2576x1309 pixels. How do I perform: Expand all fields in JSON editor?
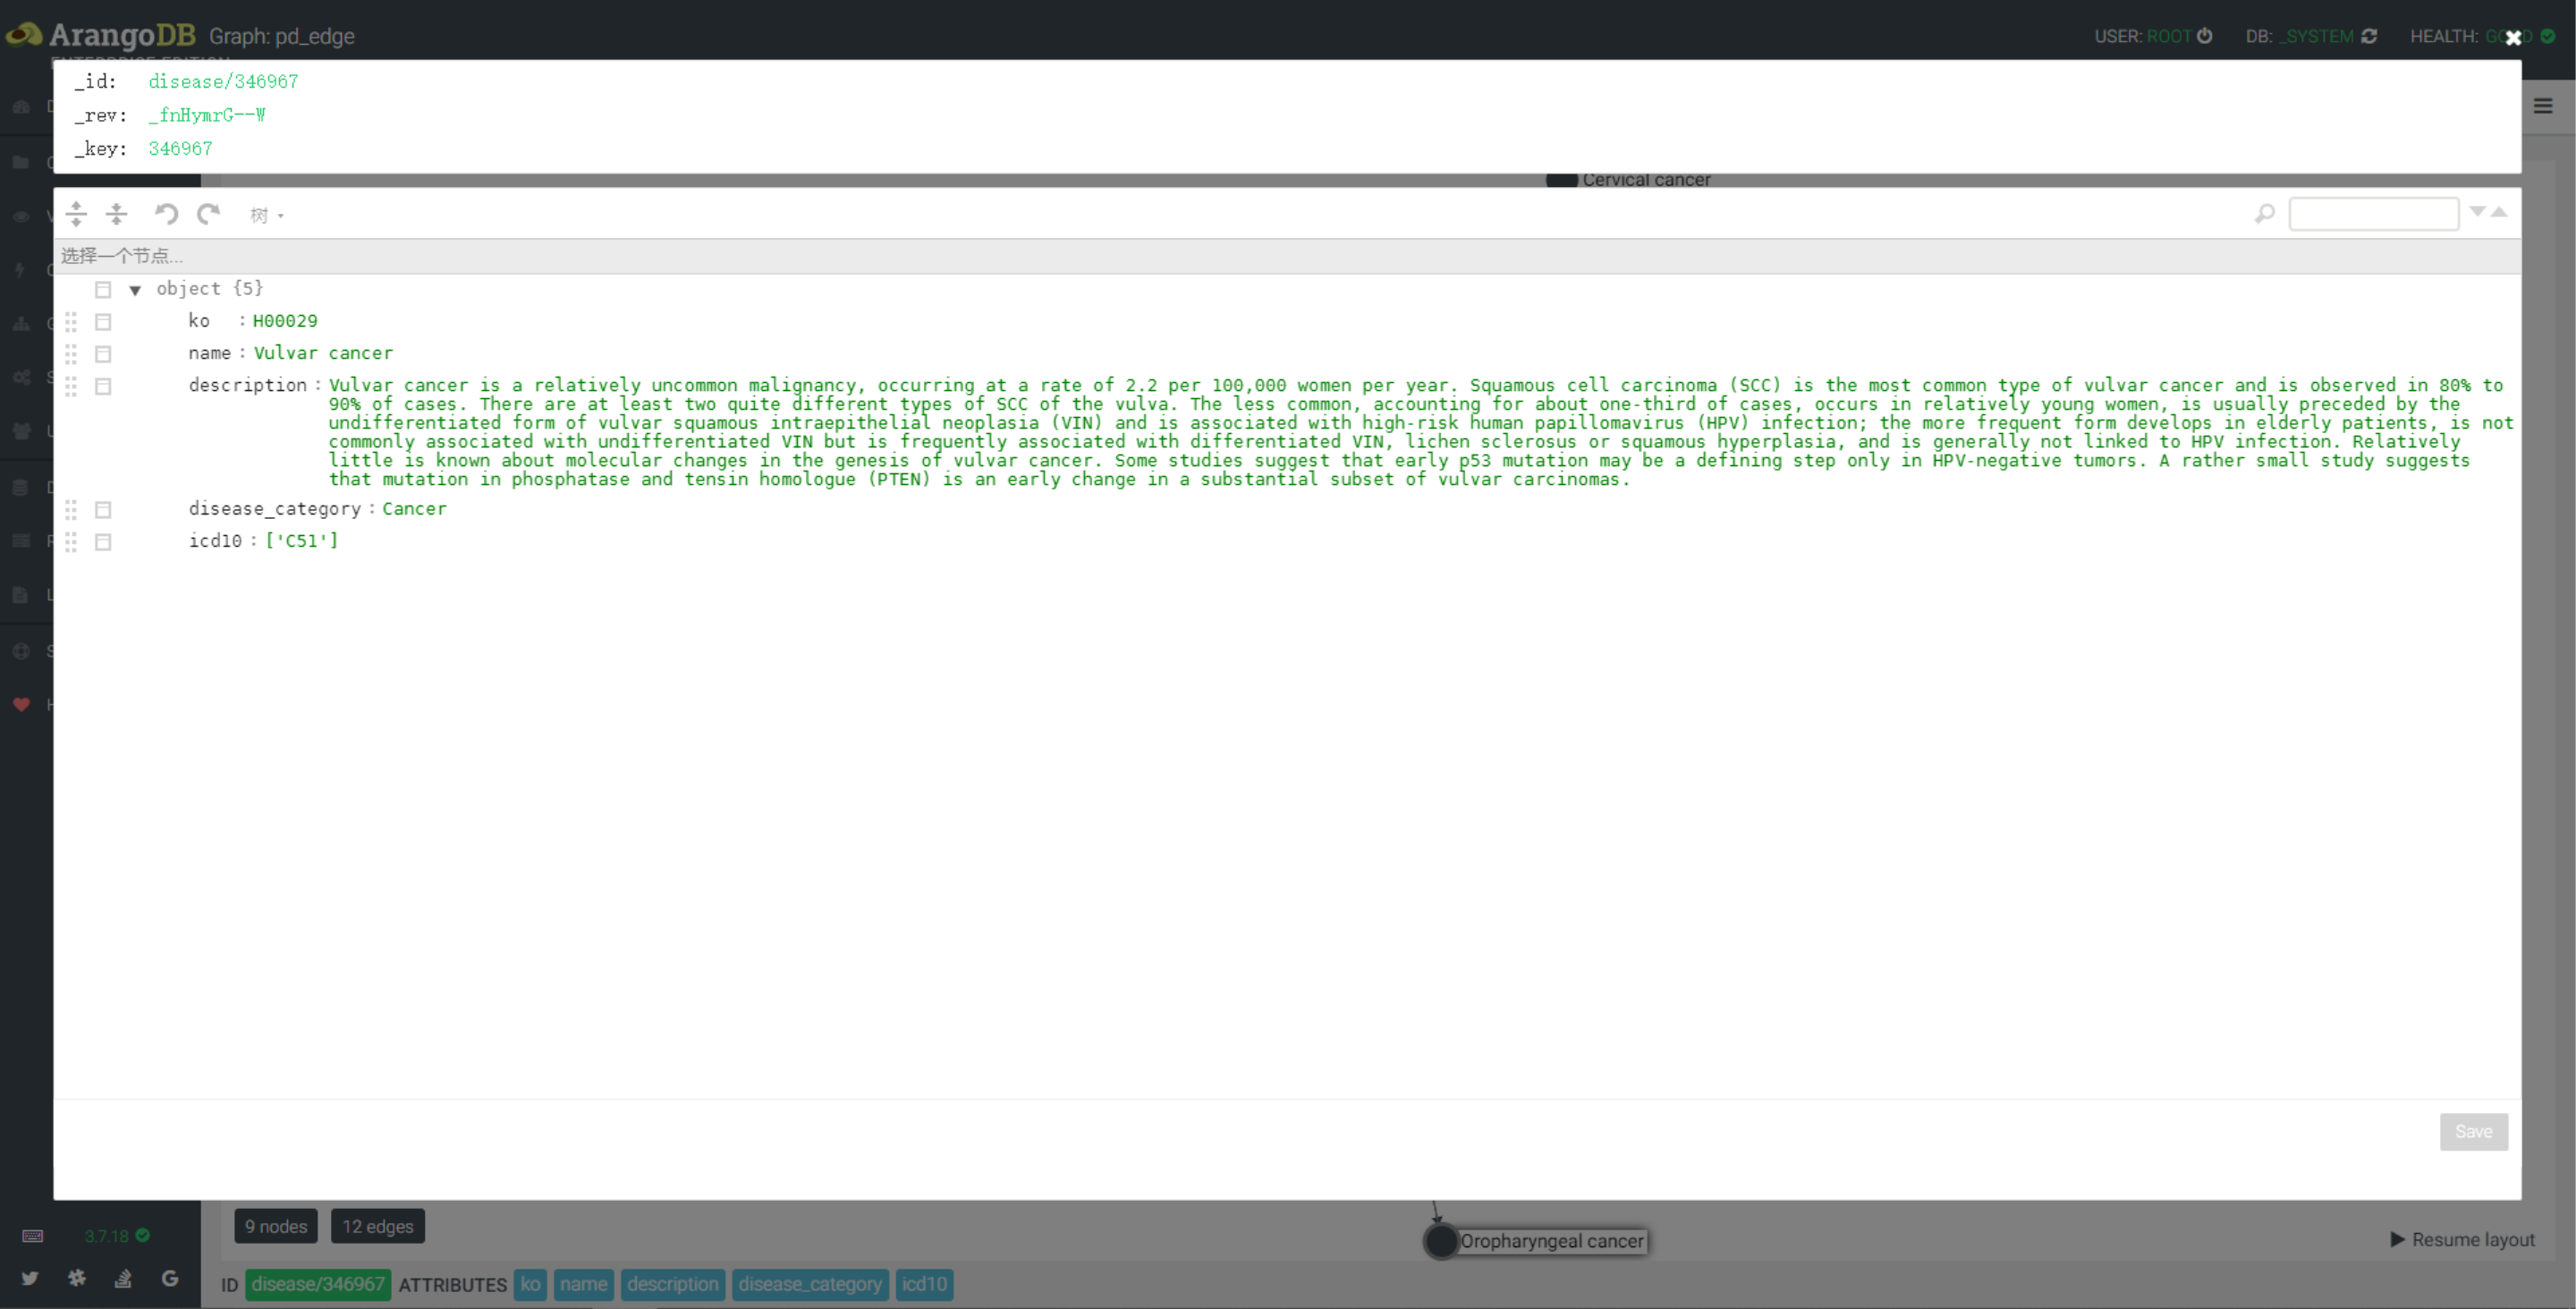[x=76, y=214]
